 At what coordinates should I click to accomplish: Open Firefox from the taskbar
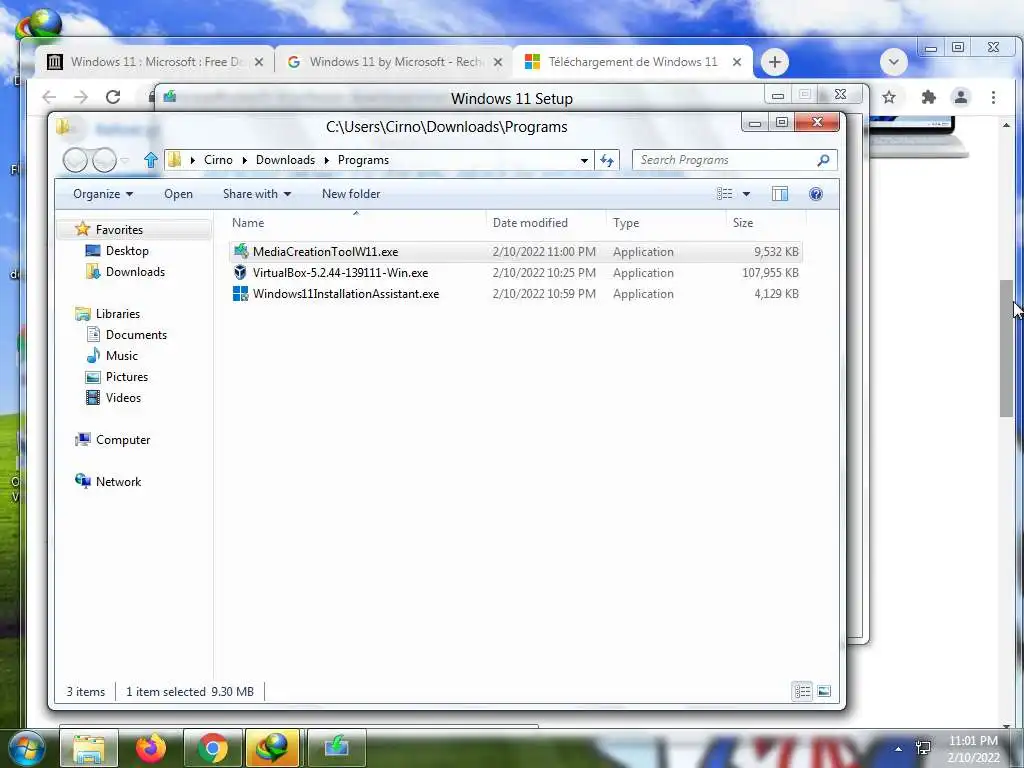150,748
